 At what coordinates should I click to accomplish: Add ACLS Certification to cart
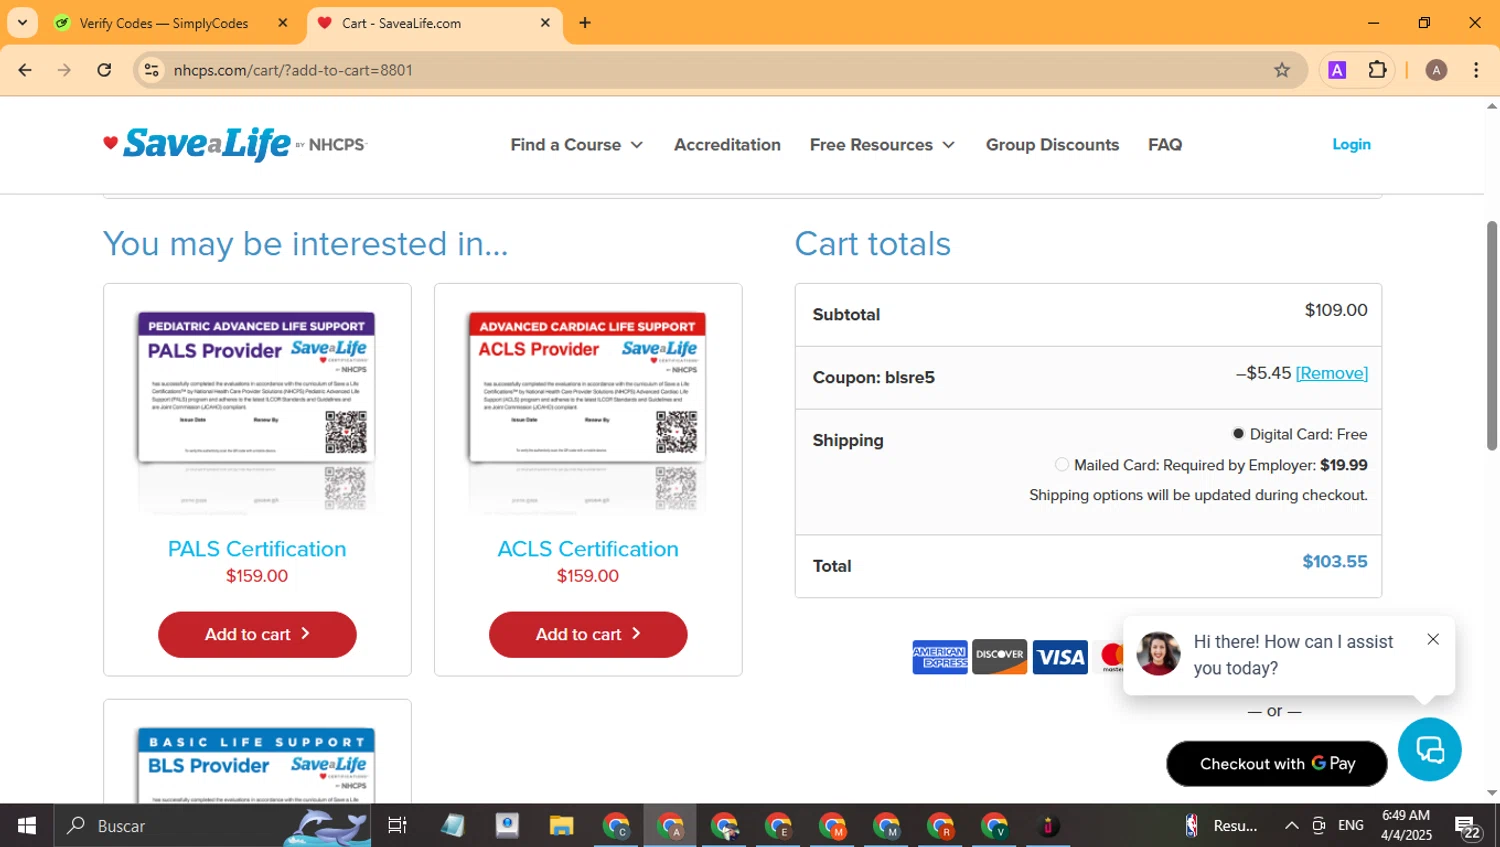[x=588, y=634]
